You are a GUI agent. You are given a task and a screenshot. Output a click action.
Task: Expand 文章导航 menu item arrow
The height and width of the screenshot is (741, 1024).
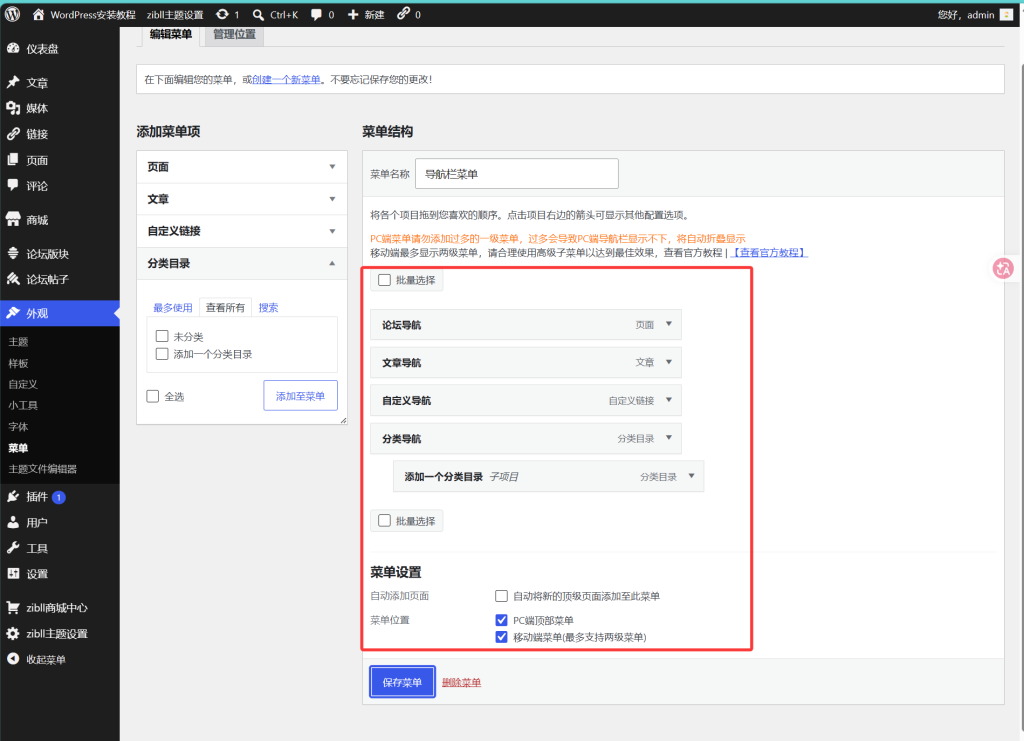669,362
